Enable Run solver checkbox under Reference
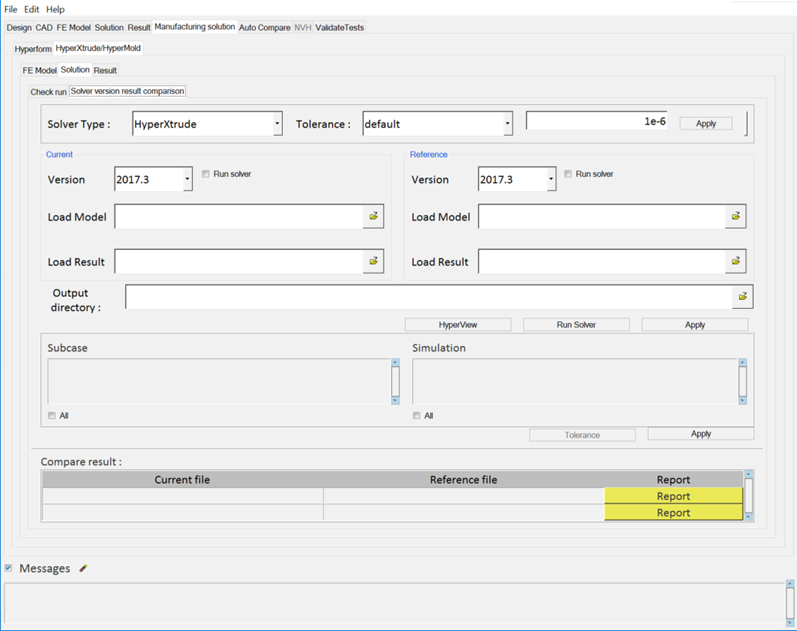This screenshot has height=631, width=797. 569,174
